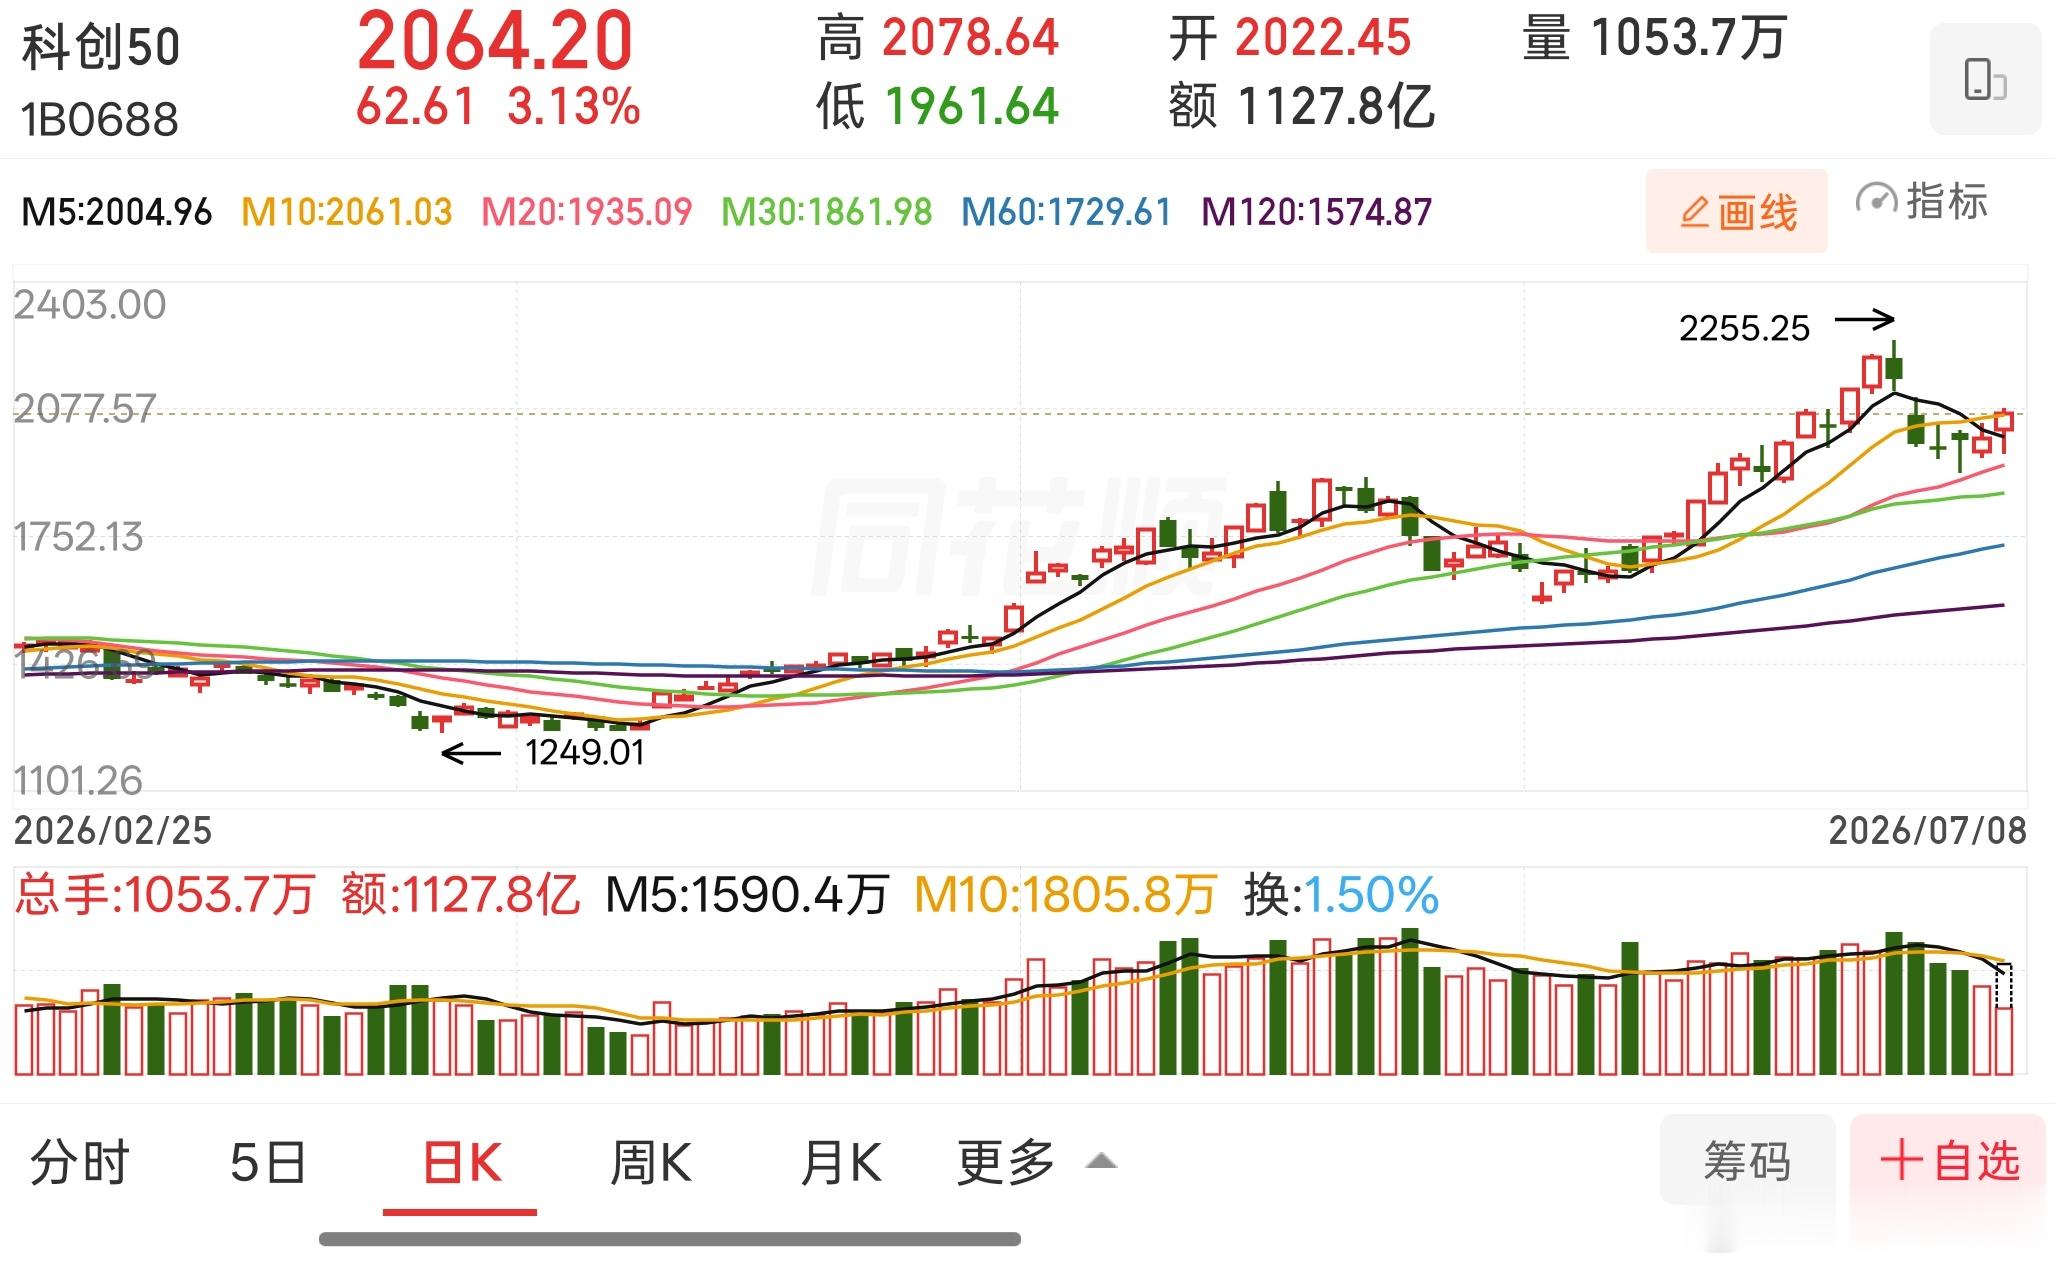Add the stock via 十自选 button
Screen dimensions: 2055x1272
1949,1160
